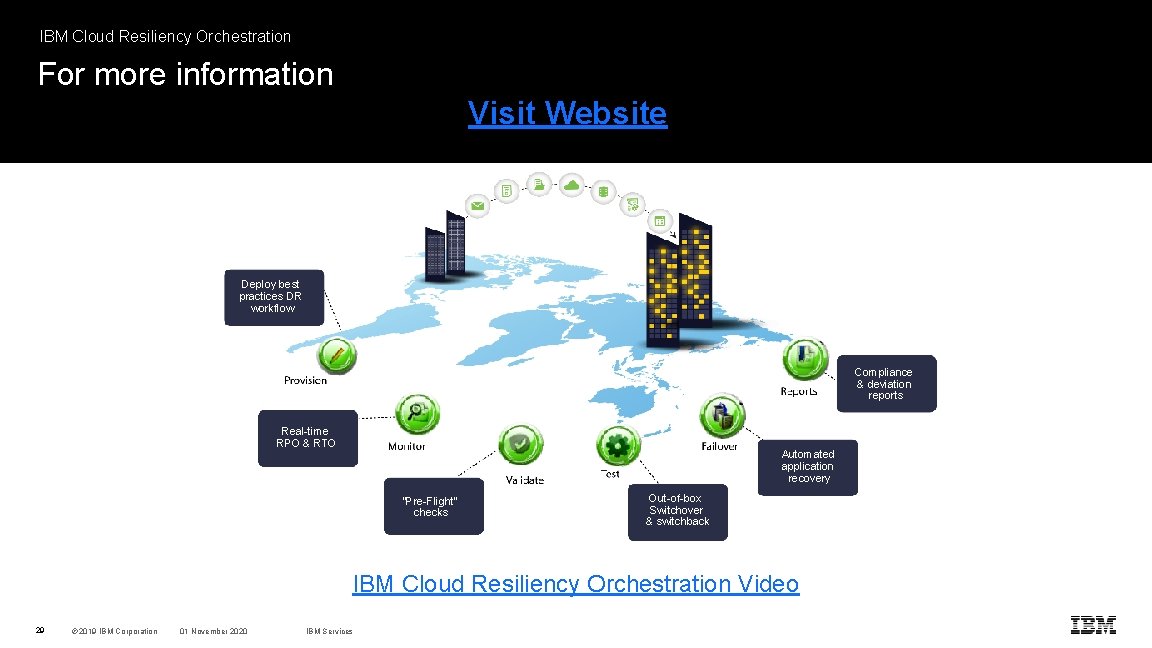The height and width of the screenshot is (648, 1152).
Task: Select the Provision pencil icon
Action: 338,358
